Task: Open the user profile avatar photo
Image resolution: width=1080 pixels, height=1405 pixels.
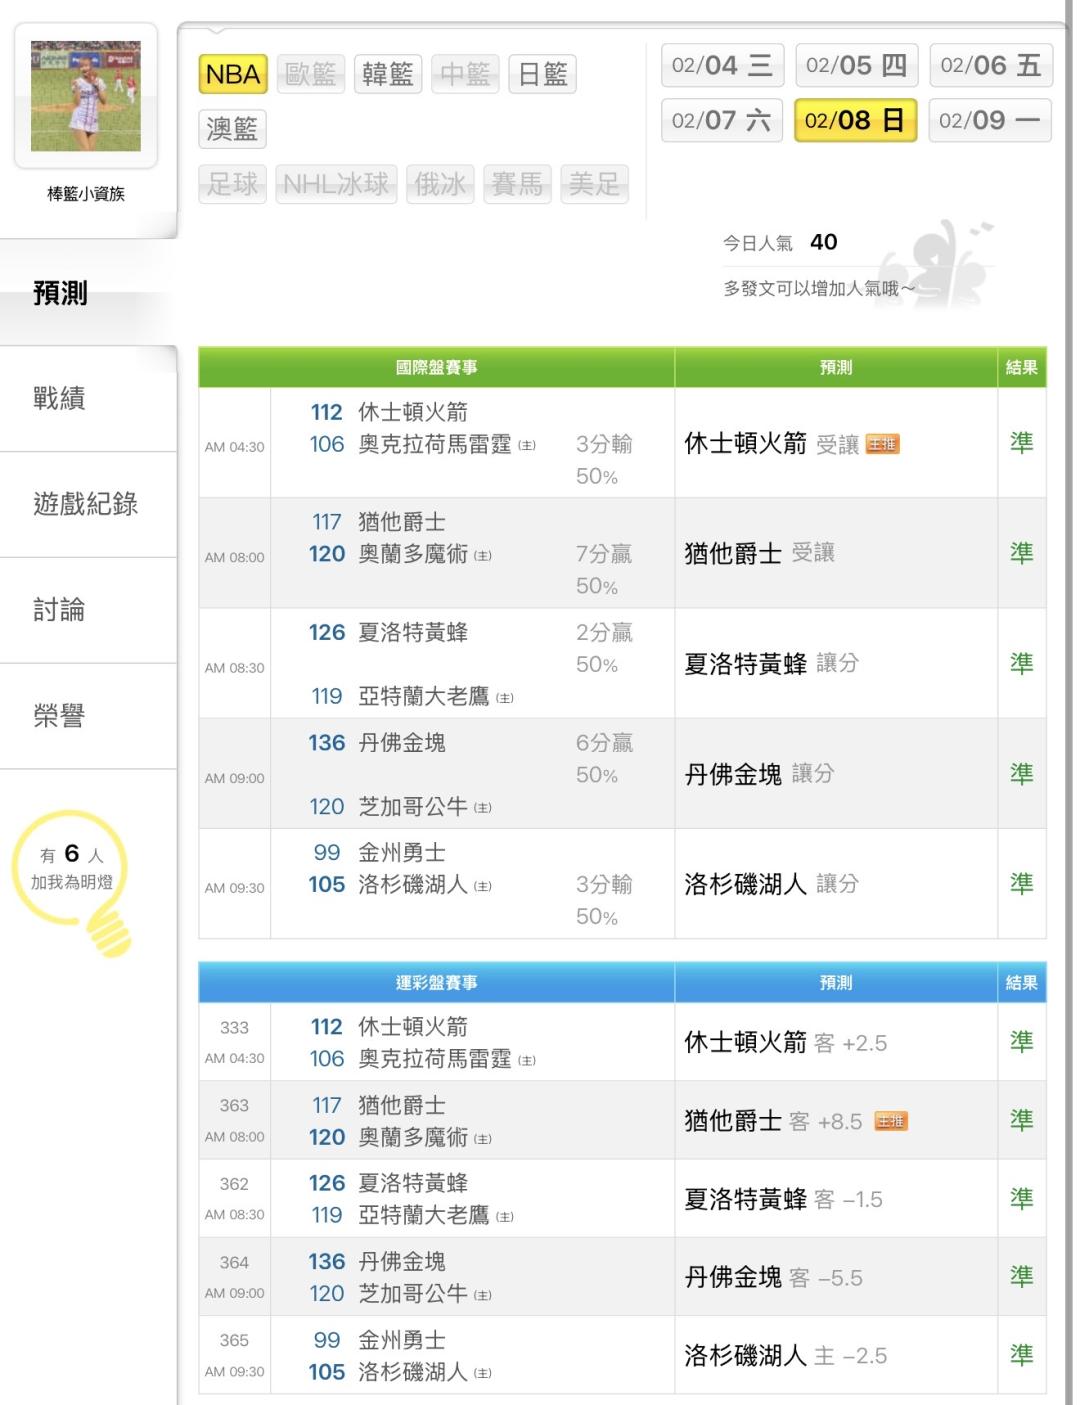Action: click(86, 96)
